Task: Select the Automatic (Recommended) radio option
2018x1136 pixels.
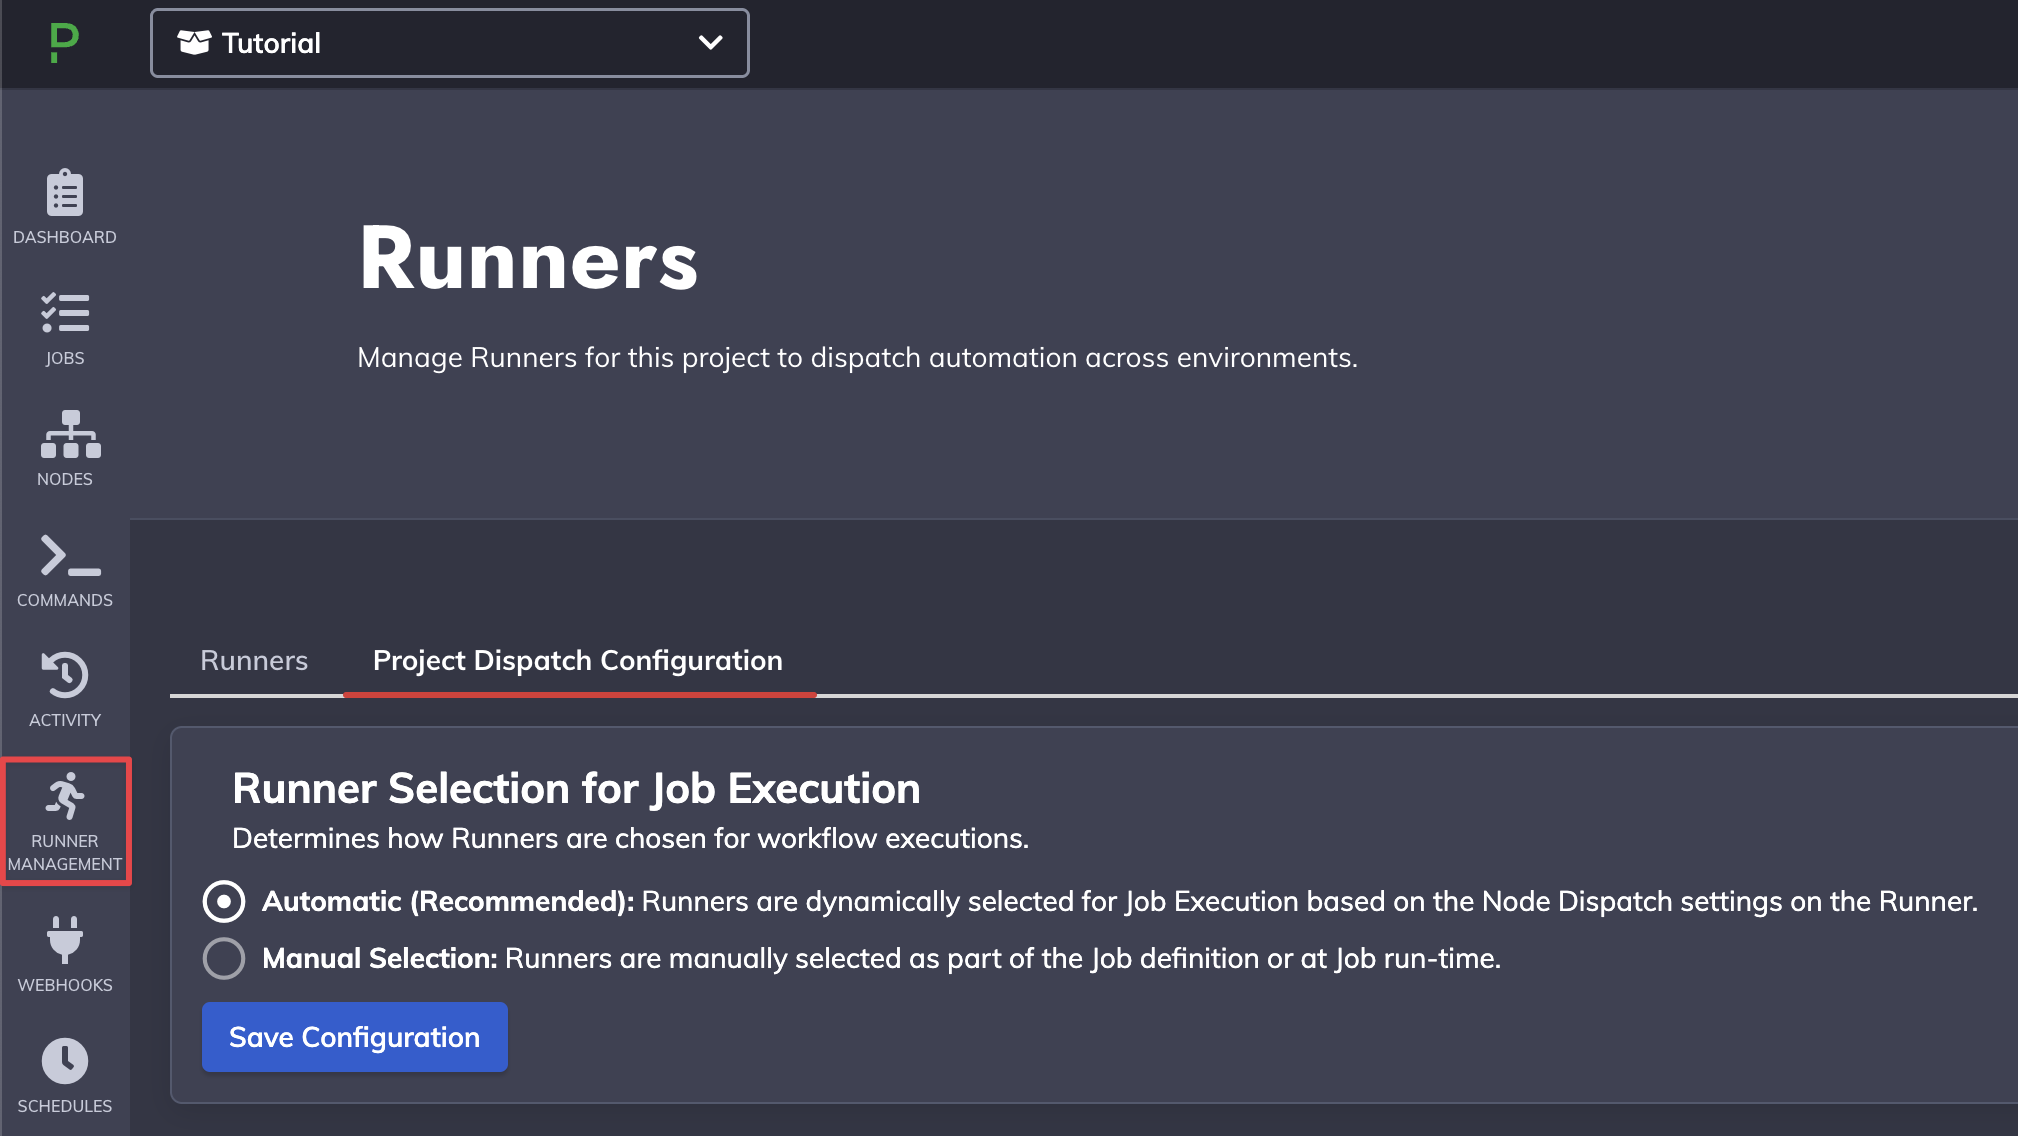Action: click(224, 901)
